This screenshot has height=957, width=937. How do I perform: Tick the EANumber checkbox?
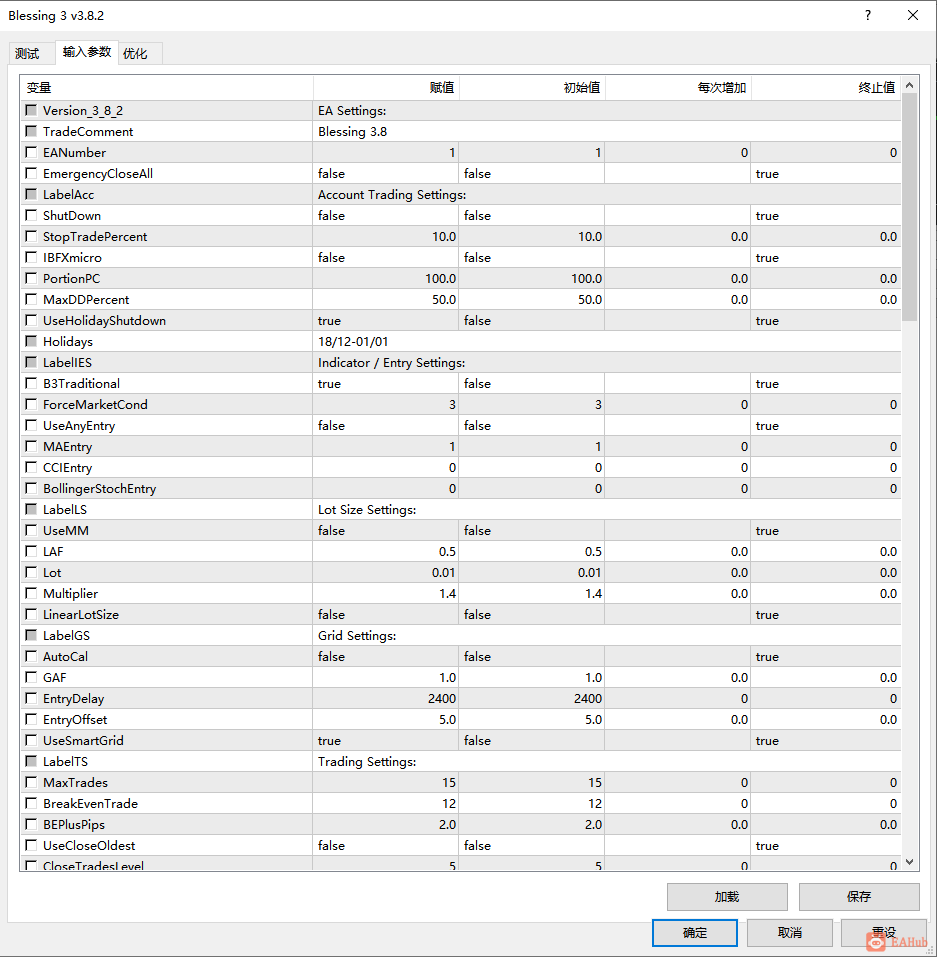click(x=31, y=152)
